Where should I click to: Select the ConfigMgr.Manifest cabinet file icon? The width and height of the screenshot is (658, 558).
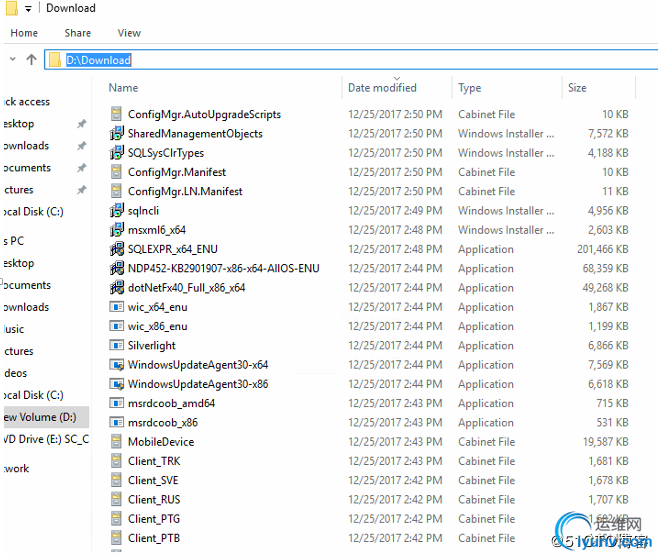pos(116,172)
